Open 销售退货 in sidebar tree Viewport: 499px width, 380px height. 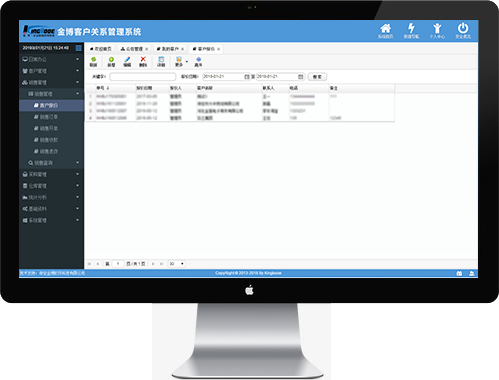point(51,151)
